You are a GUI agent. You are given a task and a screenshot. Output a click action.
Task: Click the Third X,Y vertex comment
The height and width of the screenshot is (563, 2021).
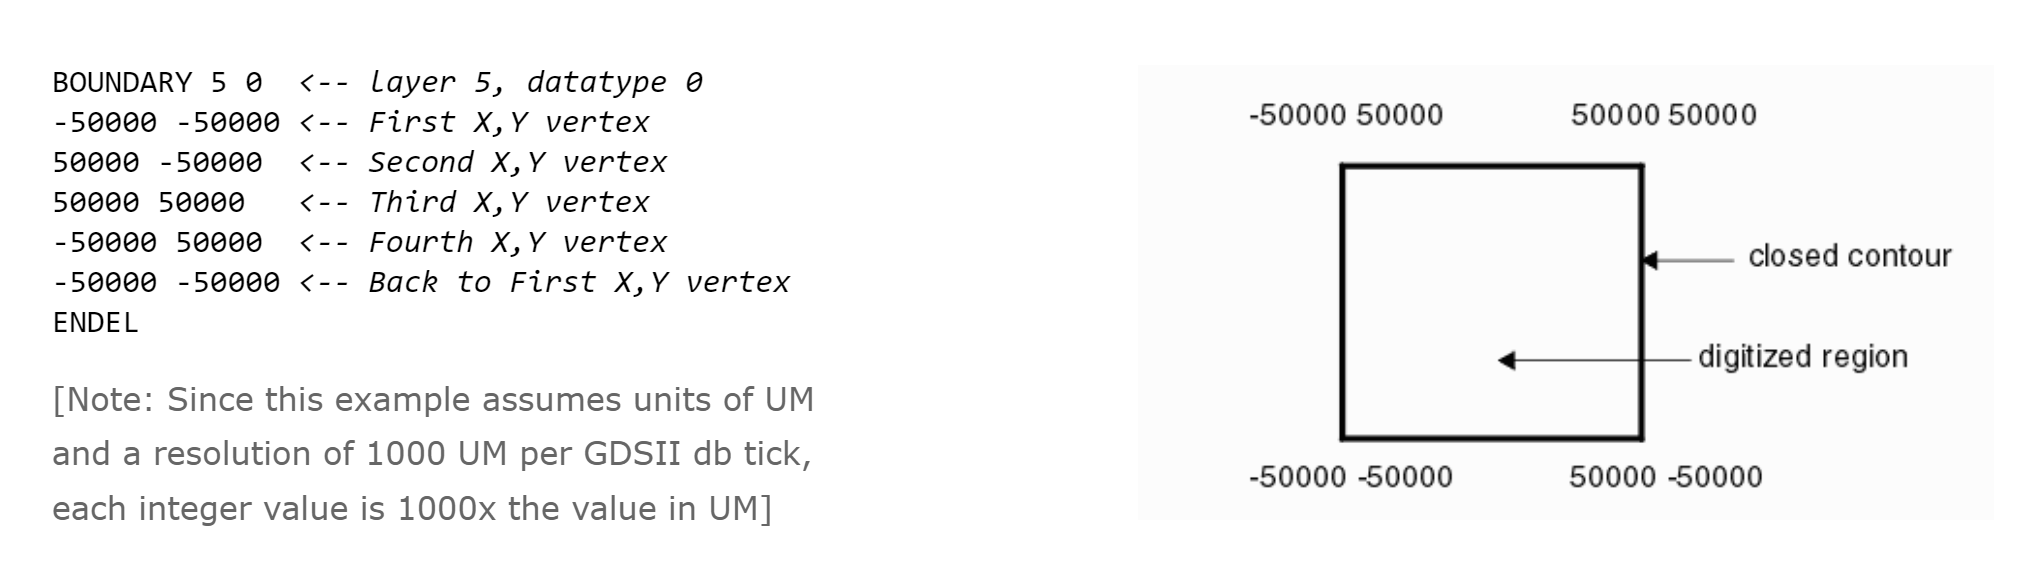tap(509, 202)
